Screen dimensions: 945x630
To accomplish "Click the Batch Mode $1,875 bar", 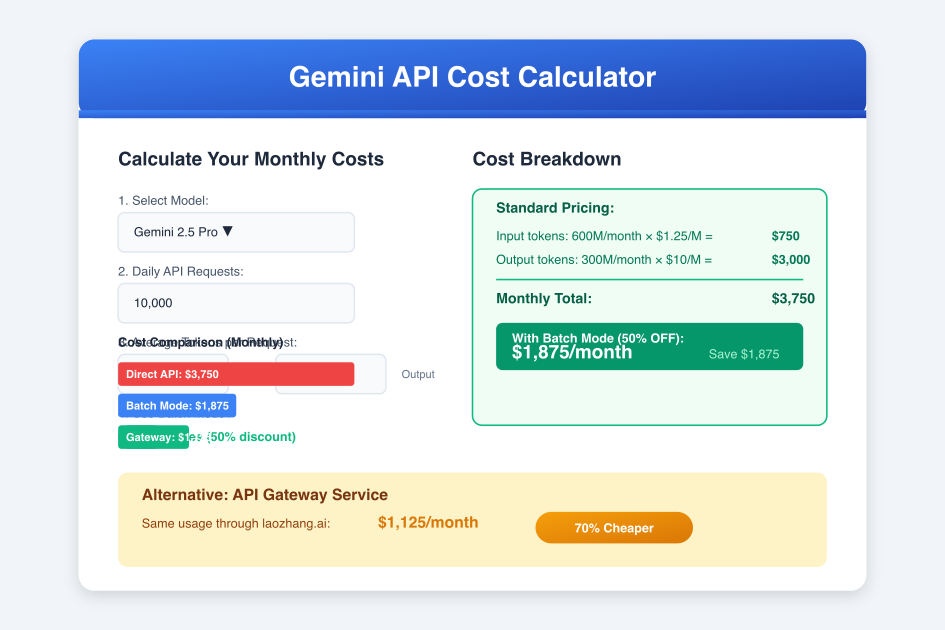I will coord(177,405).
